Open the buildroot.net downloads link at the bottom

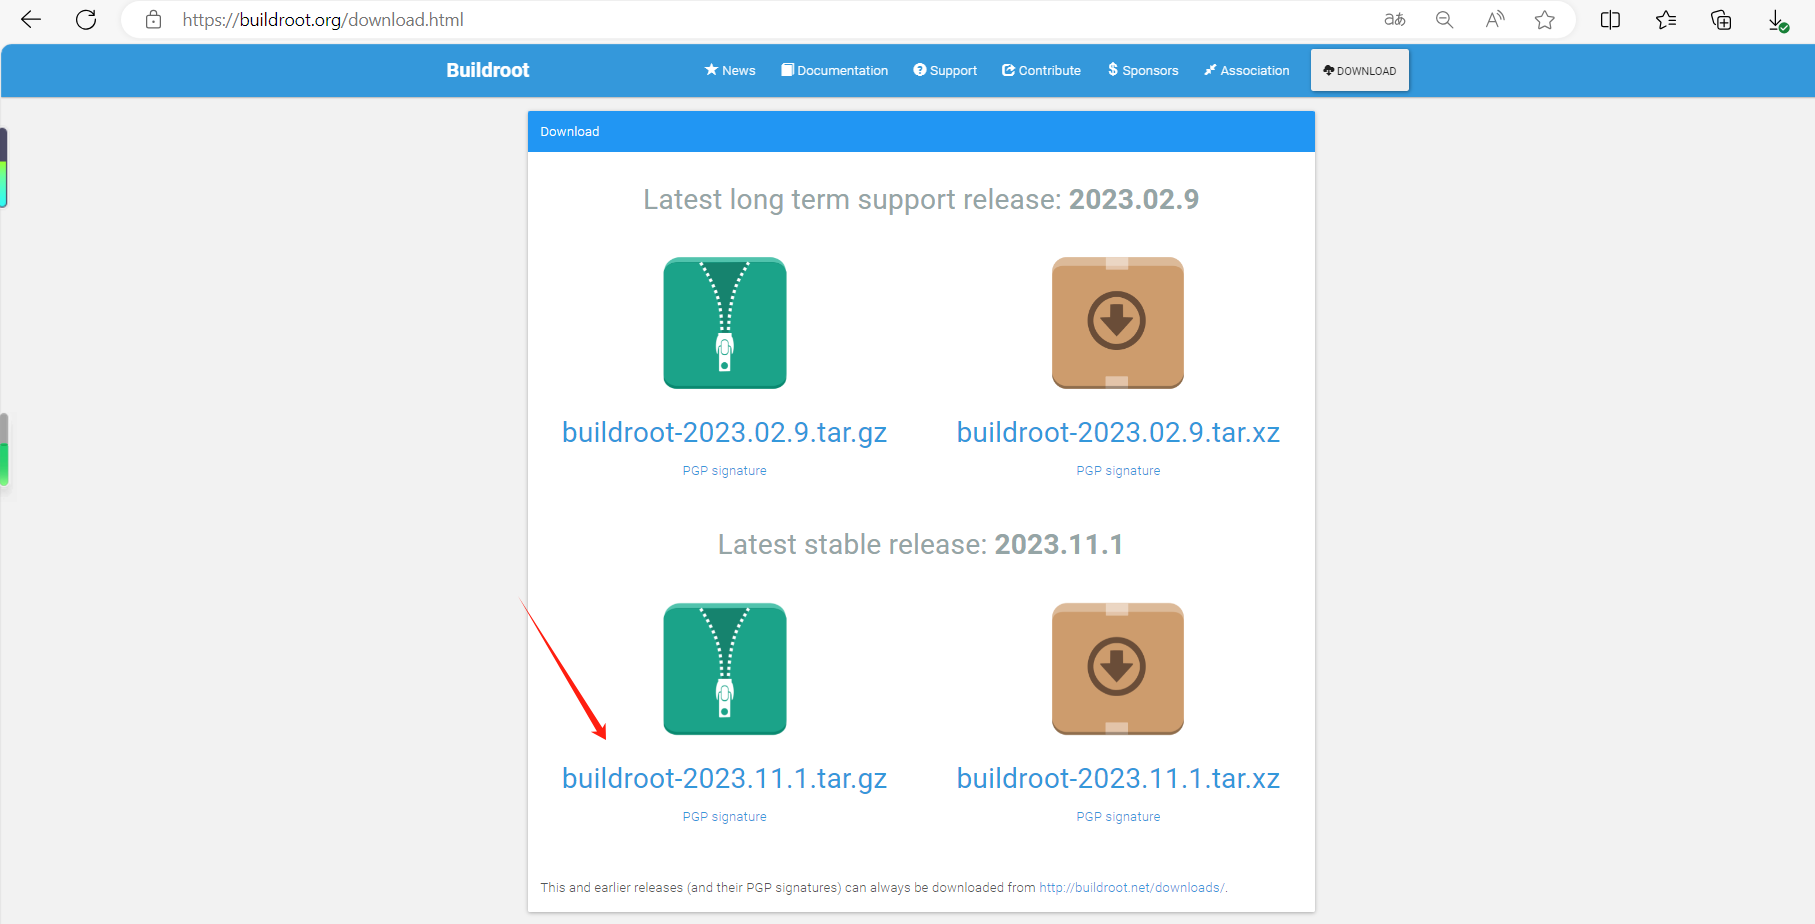(1131, 887)
